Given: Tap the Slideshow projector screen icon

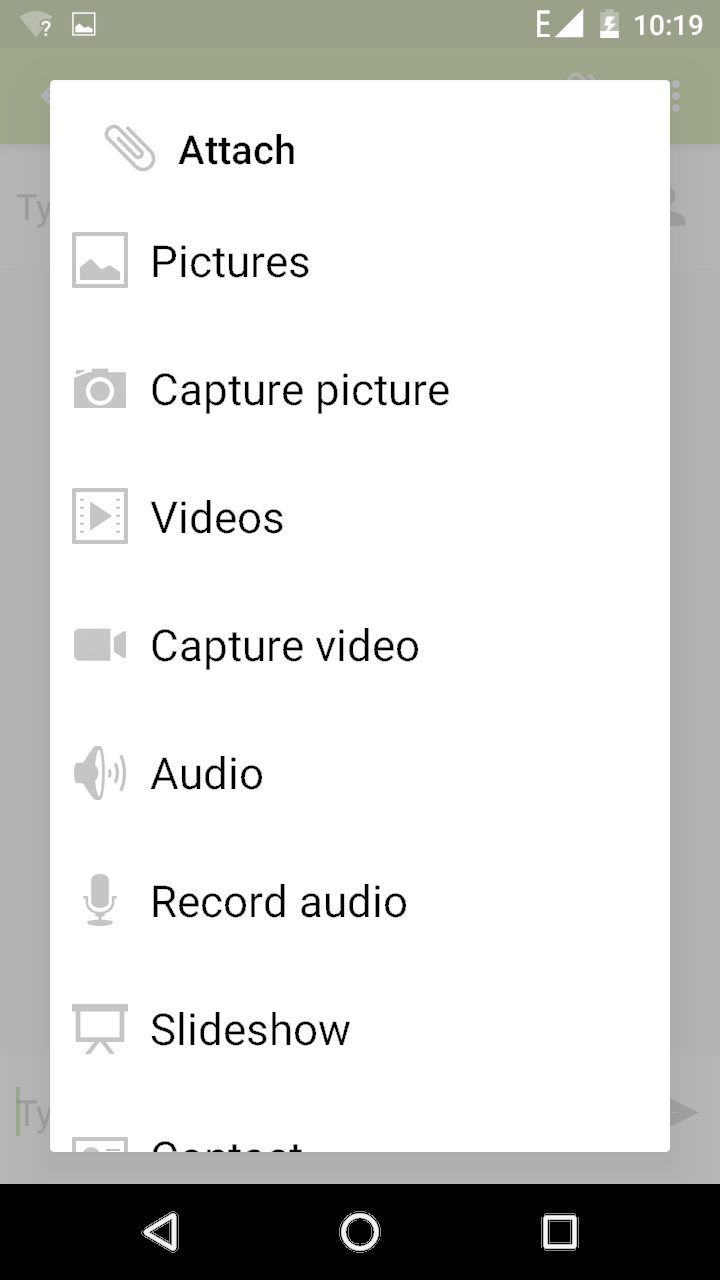Looking at the screenshot, I should tap(100, 1029).
